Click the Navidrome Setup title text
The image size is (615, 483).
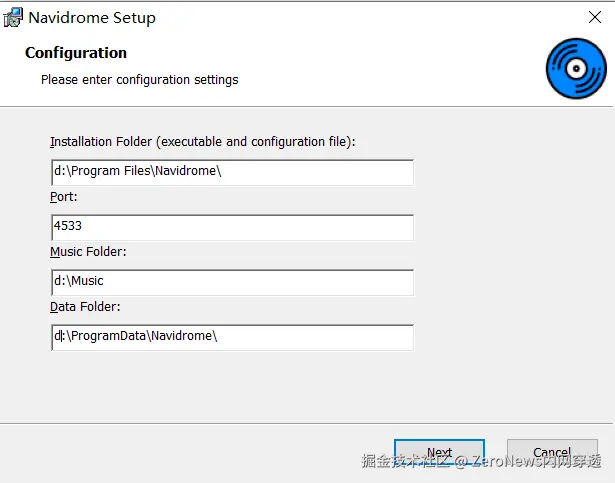92,18
